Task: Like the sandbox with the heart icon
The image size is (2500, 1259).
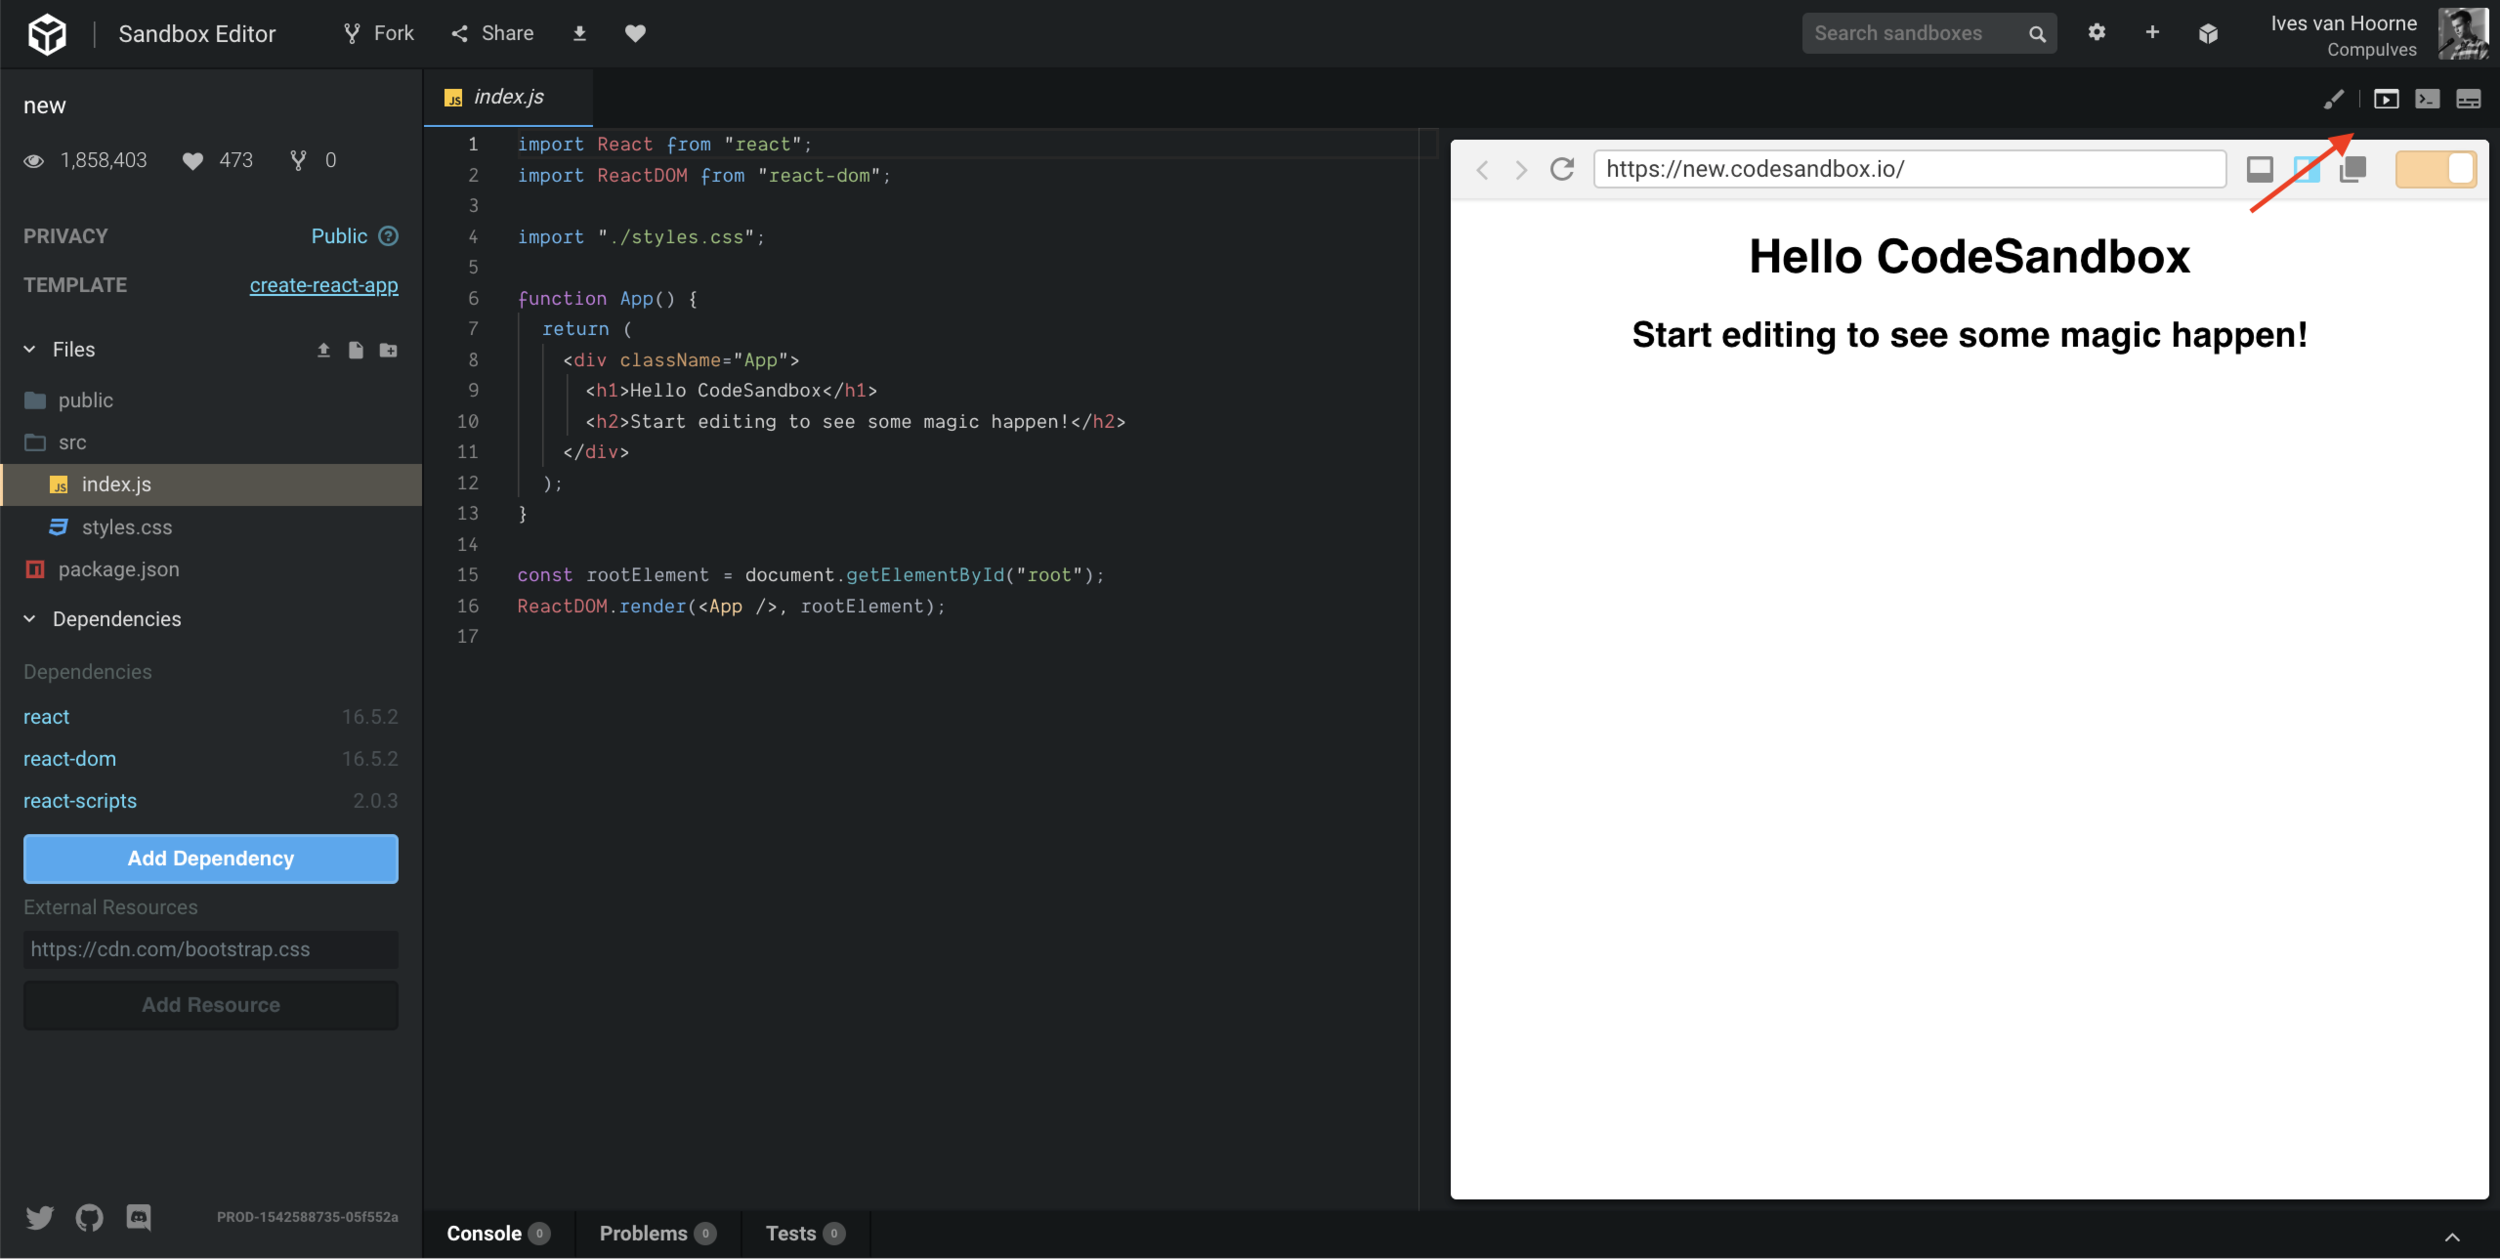Action: point(635,33)
